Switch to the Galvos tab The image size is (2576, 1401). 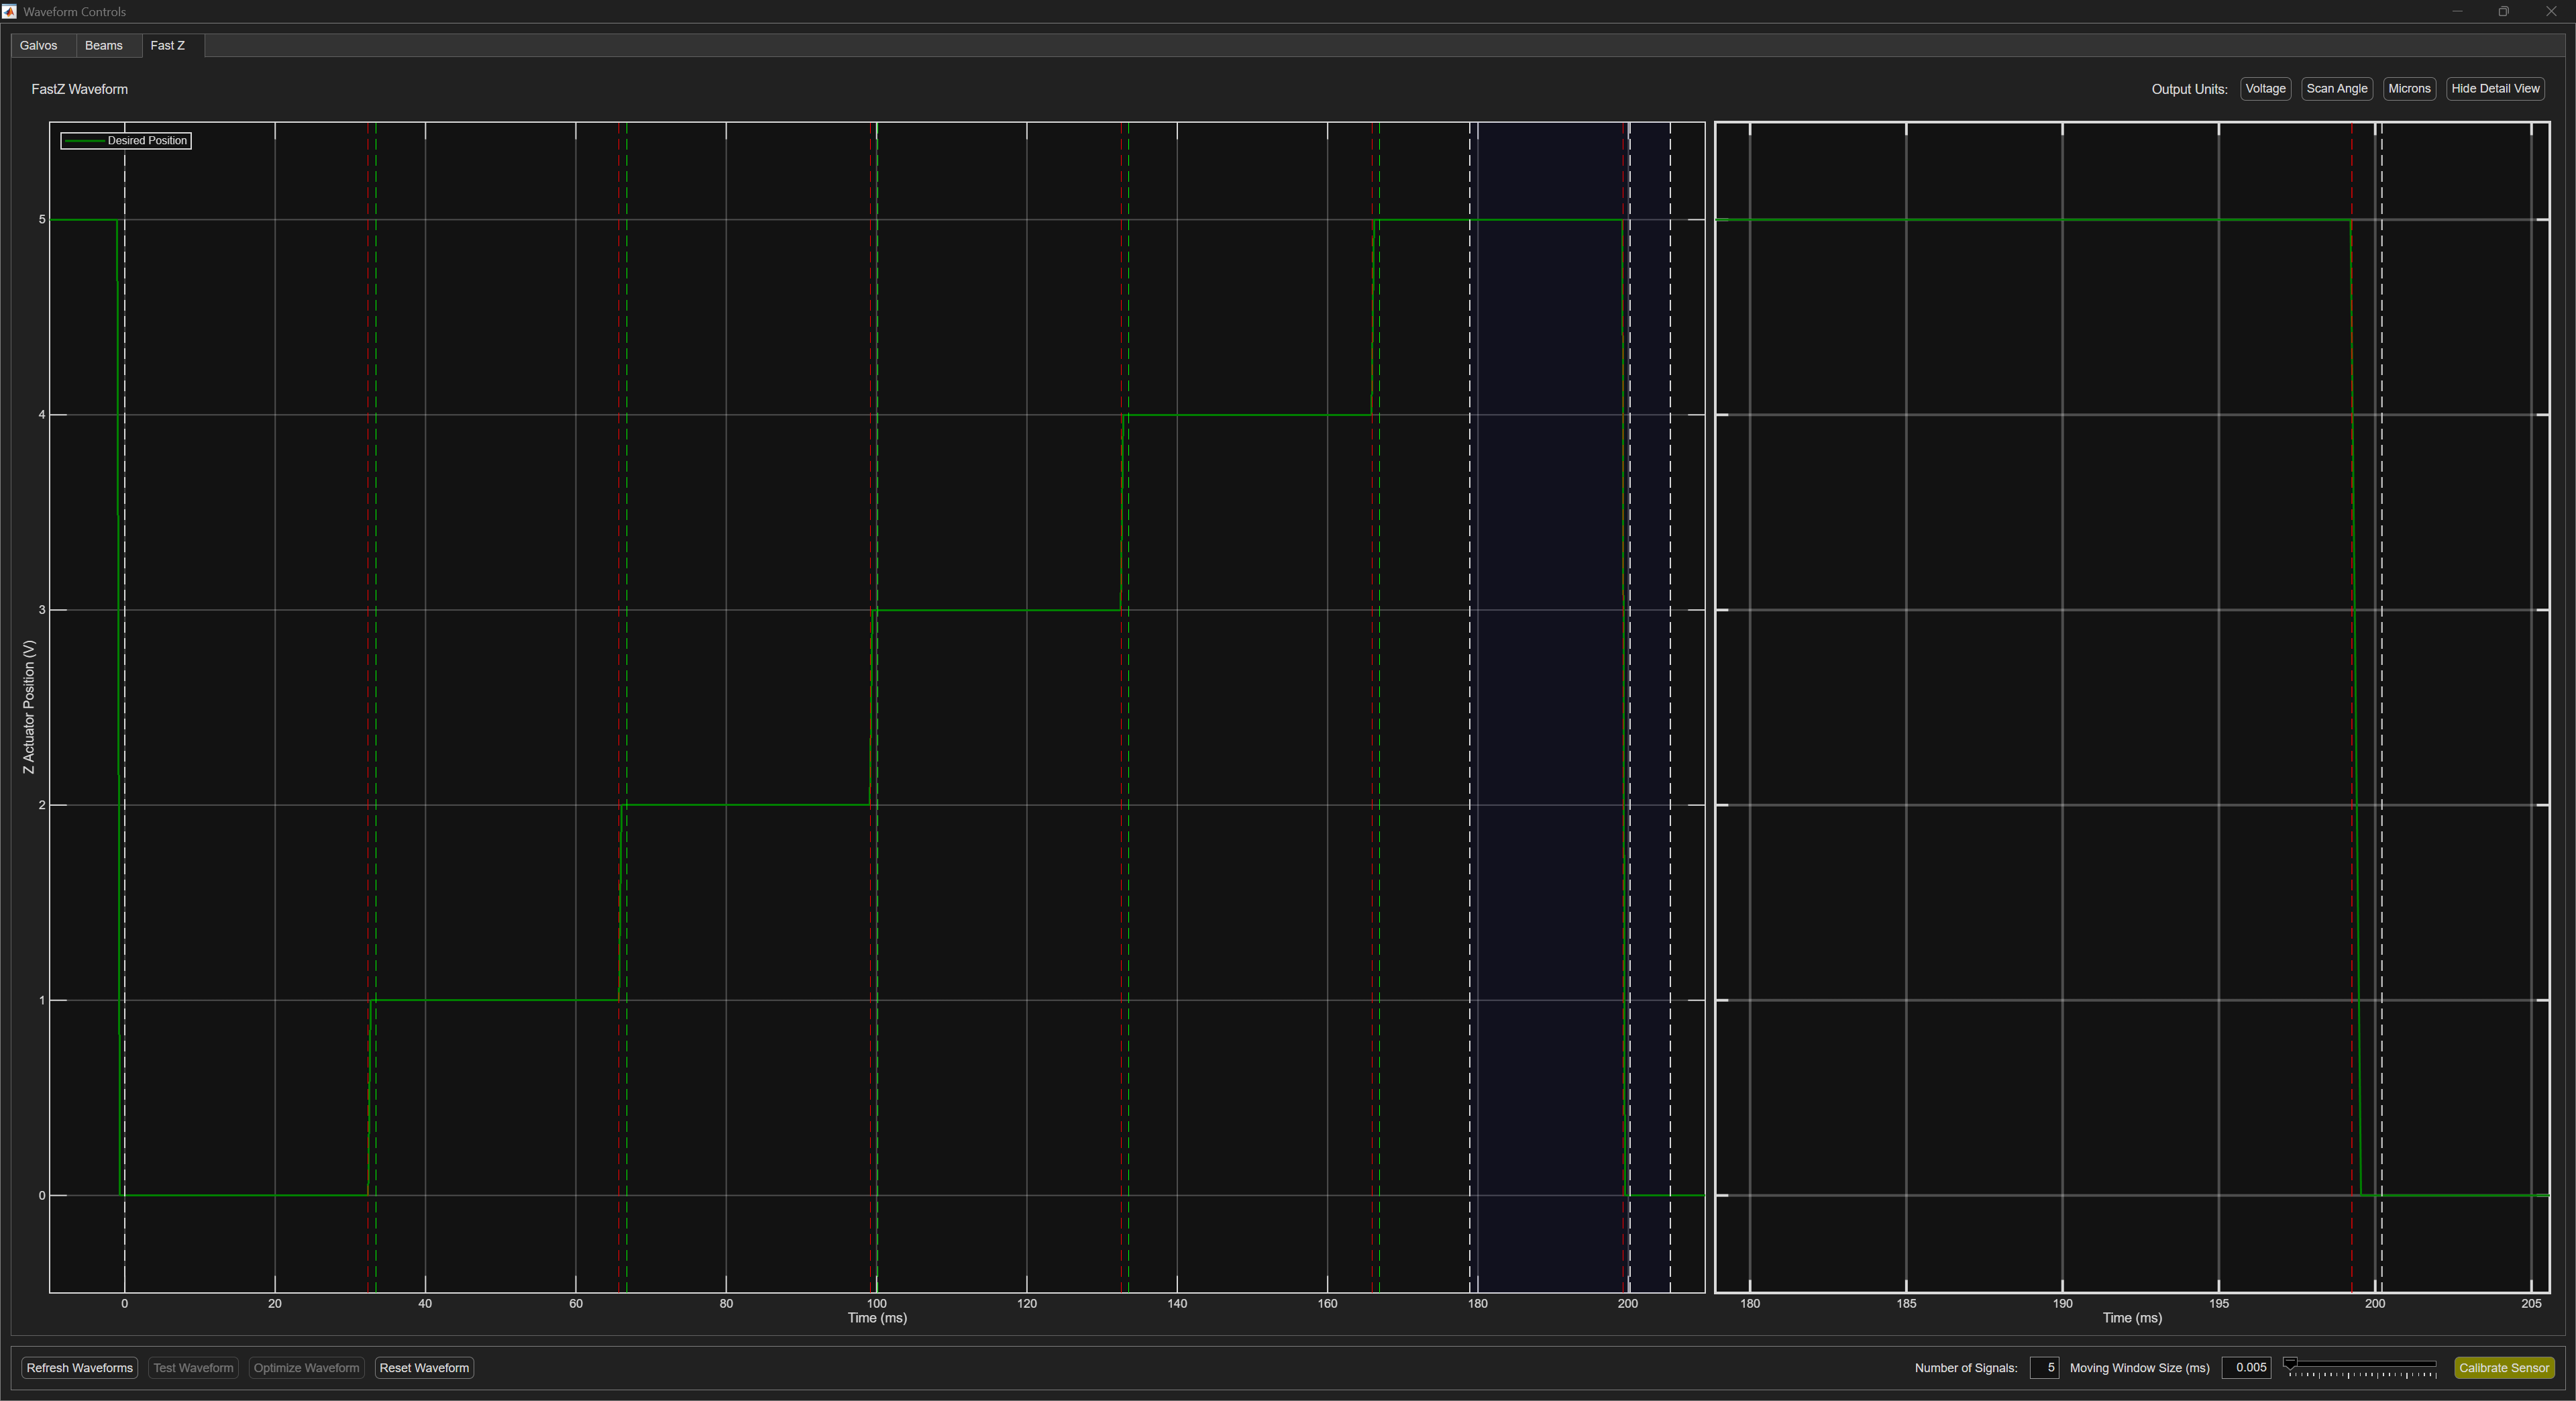coord(39,46)
